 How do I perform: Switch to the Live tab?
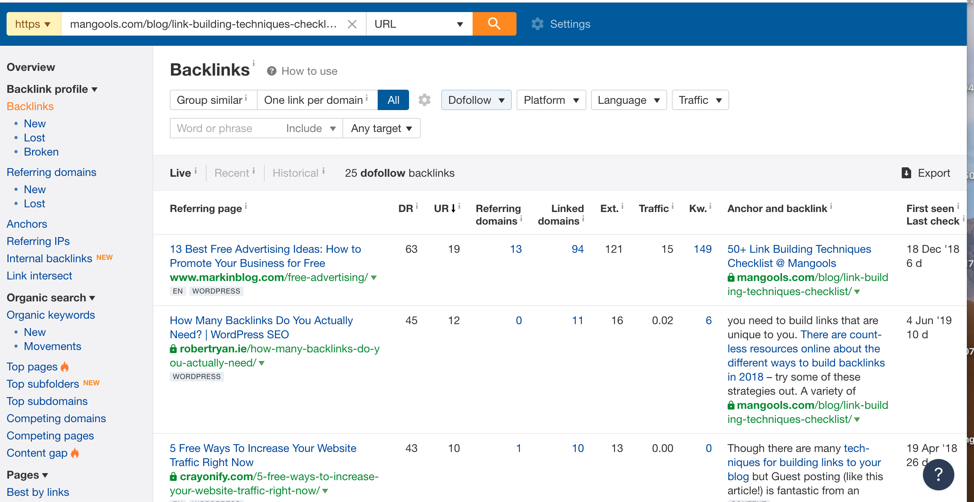click(x=180, y=173)
